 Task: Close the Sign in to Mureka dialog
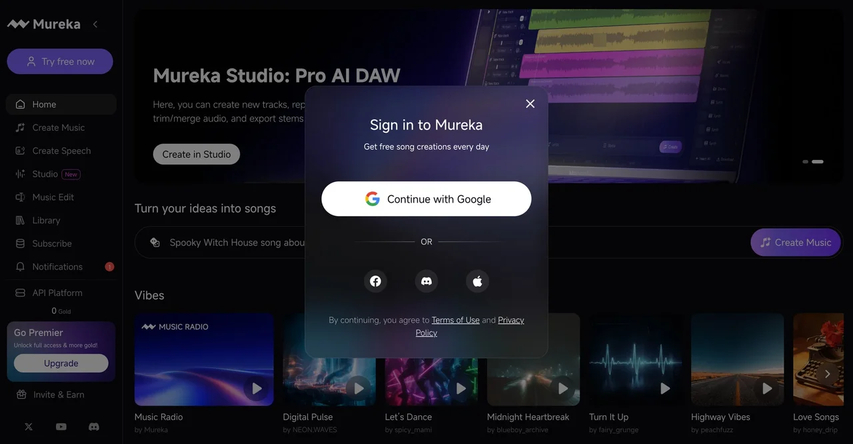530,104
